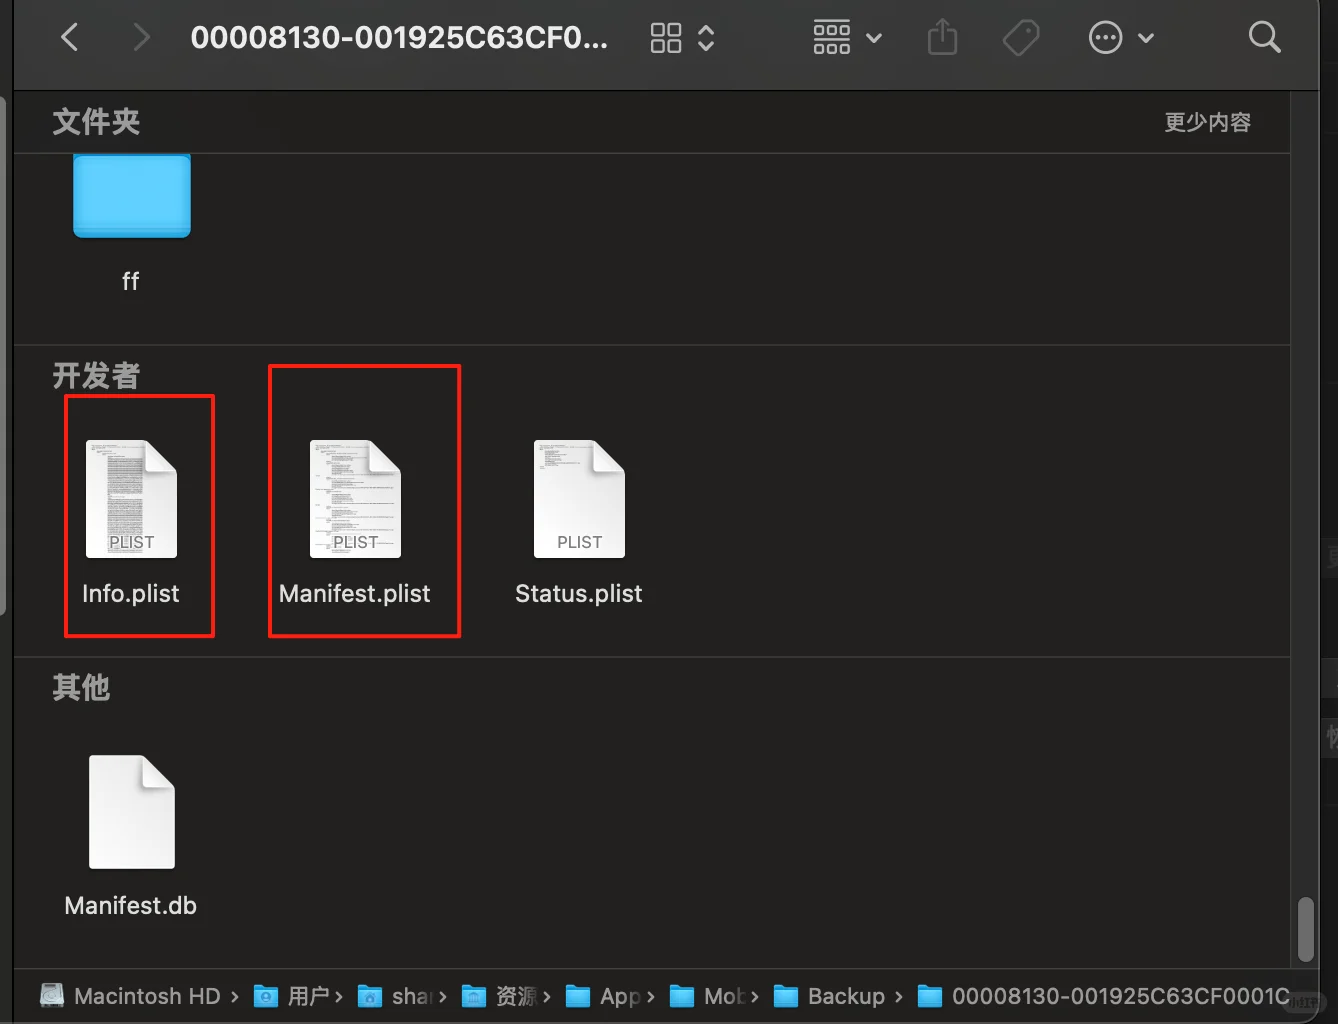Click the 开发者 group header
Screen dimensions: 1338x1024
[x=96, y=376]
